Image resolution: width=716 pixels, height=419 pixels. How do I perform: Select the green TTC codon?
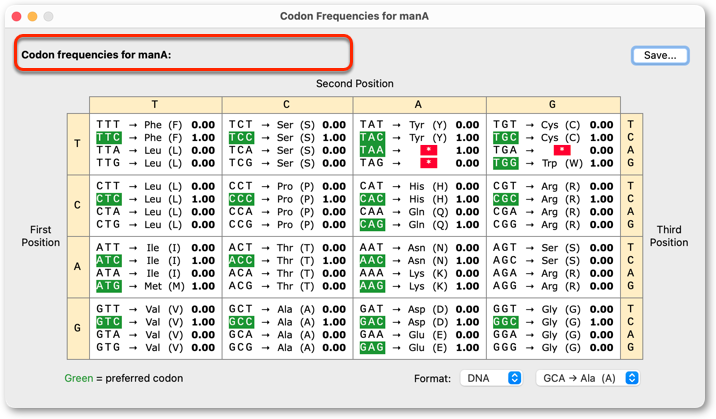(x=109, y=137)
